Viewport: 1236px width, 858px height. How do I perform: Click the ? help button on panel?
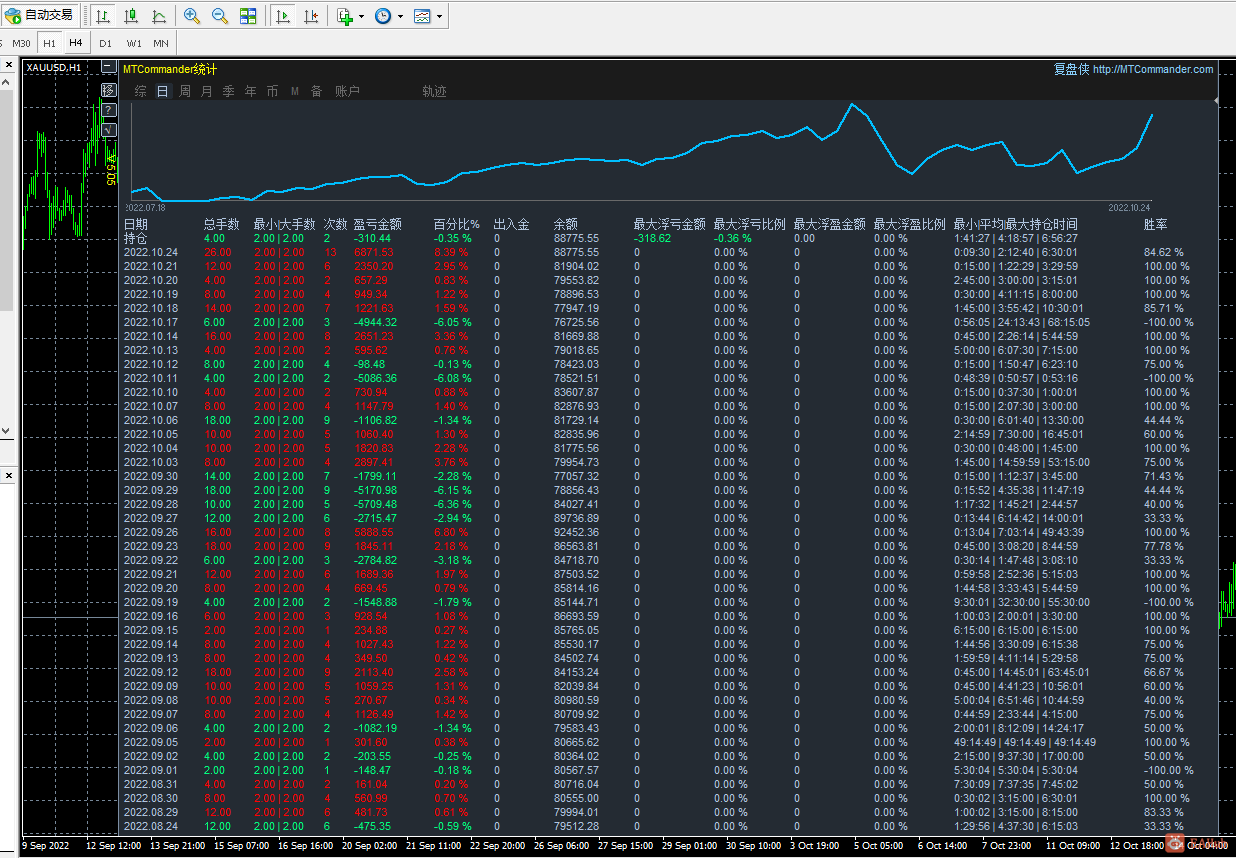pos(108,109)
